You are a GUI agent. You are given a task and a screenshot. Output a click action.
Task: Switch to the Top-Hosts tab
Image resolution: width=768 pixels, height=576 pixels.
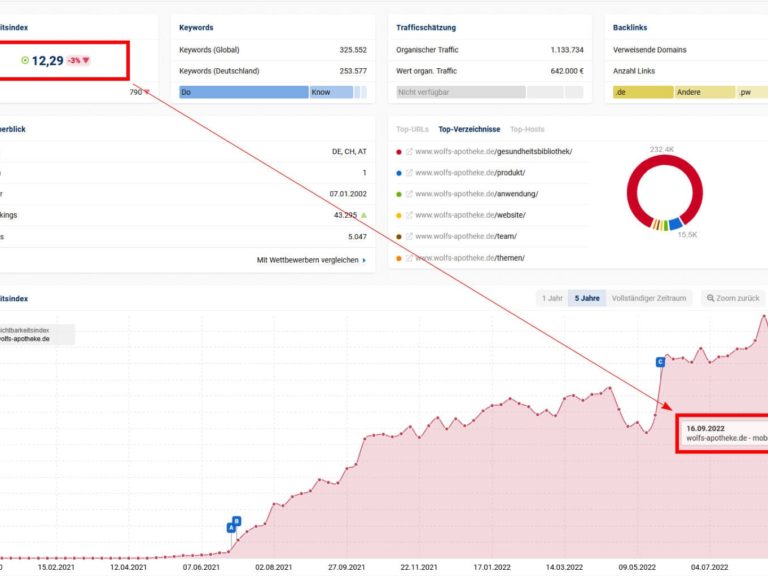tap(527, 129)
